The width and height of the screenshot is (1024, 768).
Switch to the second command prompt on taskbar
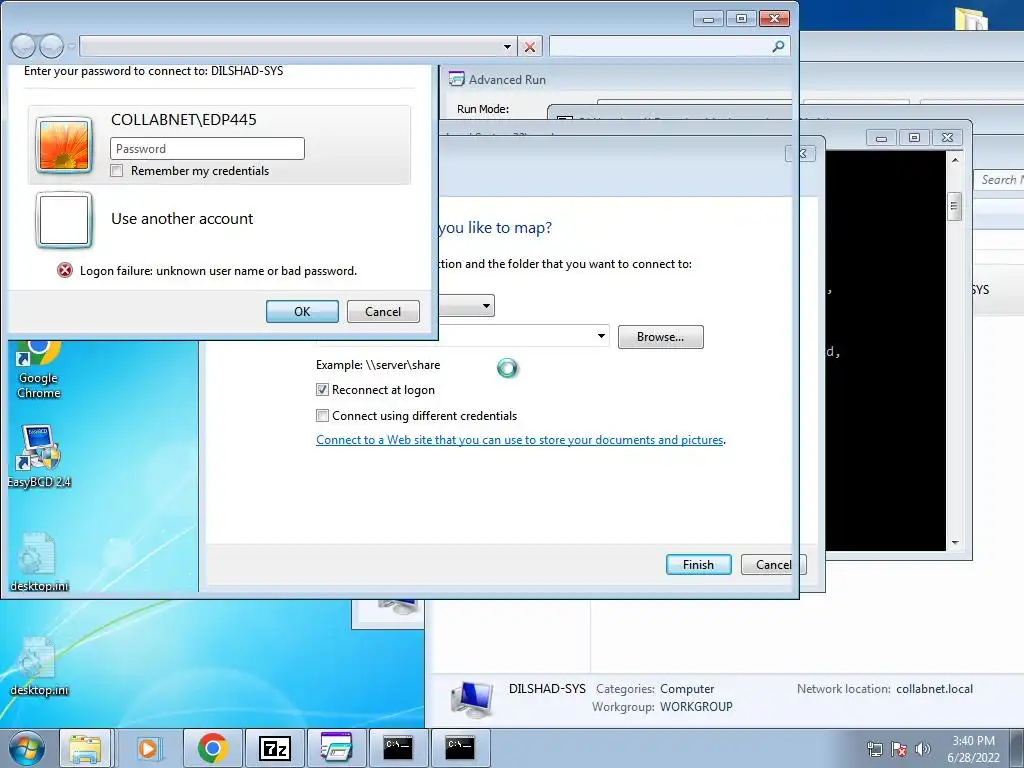tap(460, 748)
